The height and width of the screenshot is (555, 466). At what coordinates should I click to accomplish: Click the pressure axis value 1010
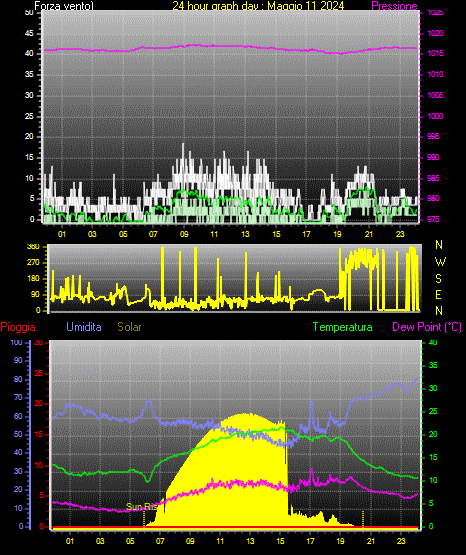point(436,74)
